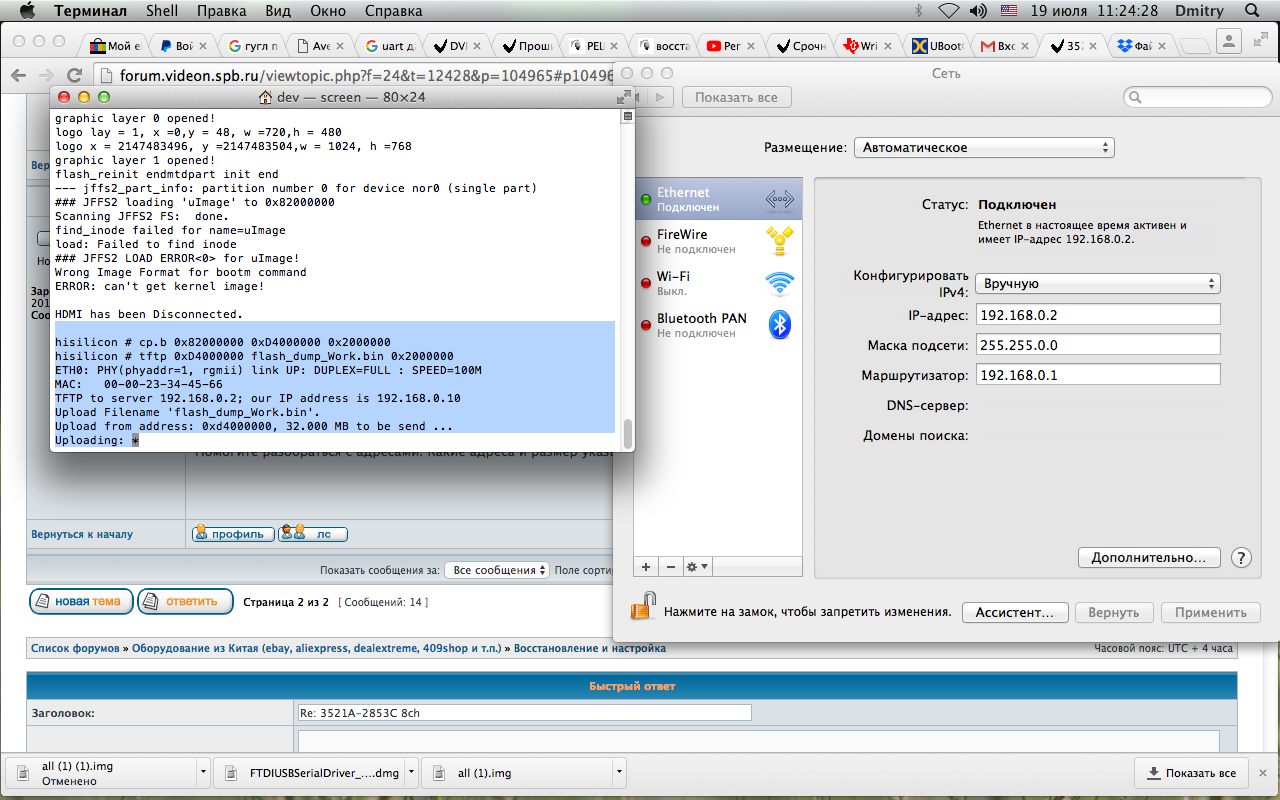Open the Все сообщения filter dropdown
The width and height of the screenshot is (1280, 800).
point(497,570)
